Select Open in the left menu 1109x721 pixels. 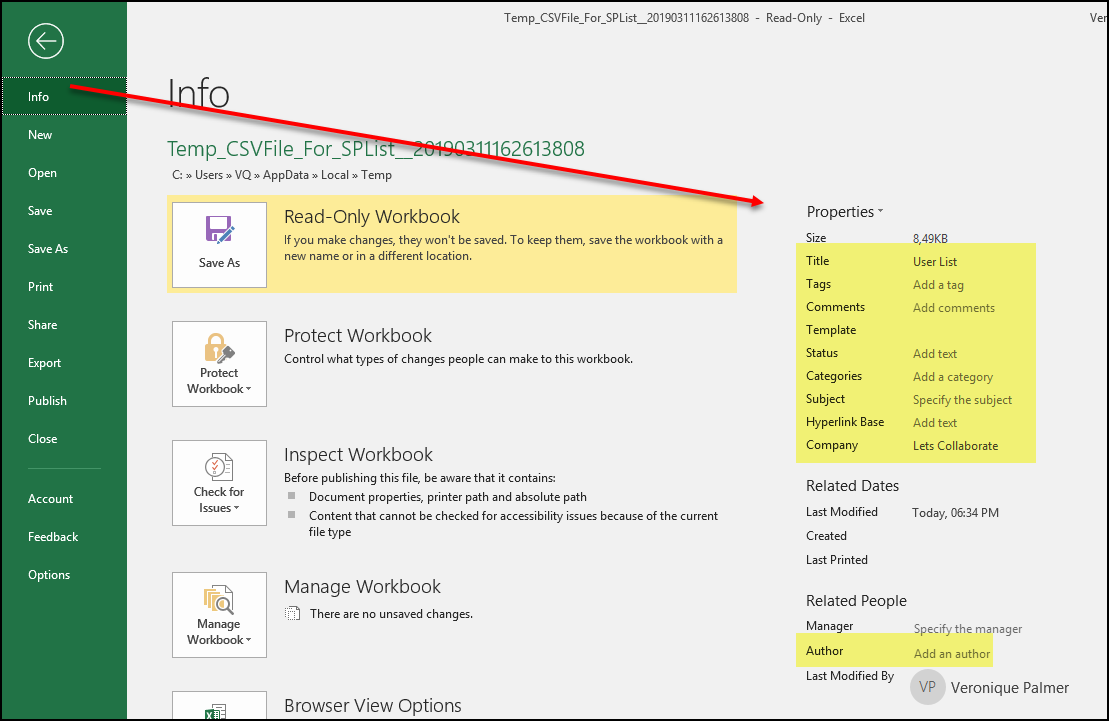[43, 173]
